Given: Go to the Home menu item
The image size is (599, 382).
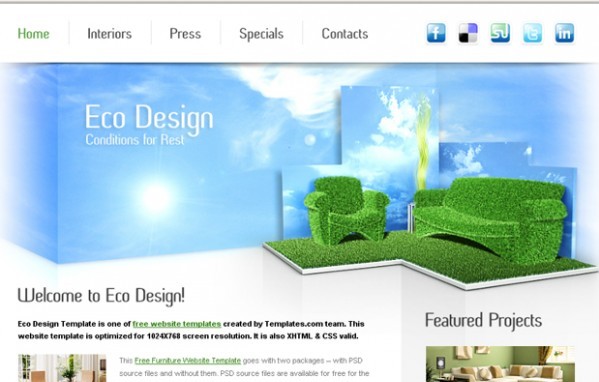Looking at the screenshot, I should 34,34.
